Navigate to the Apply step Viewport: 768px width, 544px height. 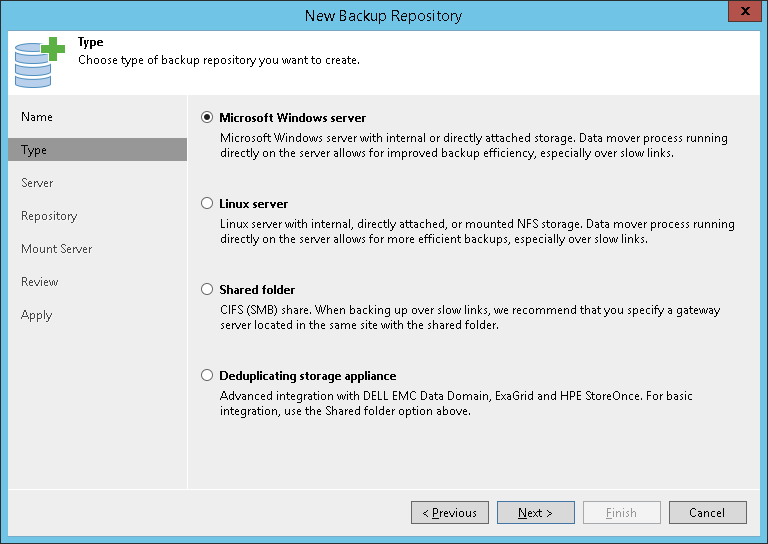[36, 315]
